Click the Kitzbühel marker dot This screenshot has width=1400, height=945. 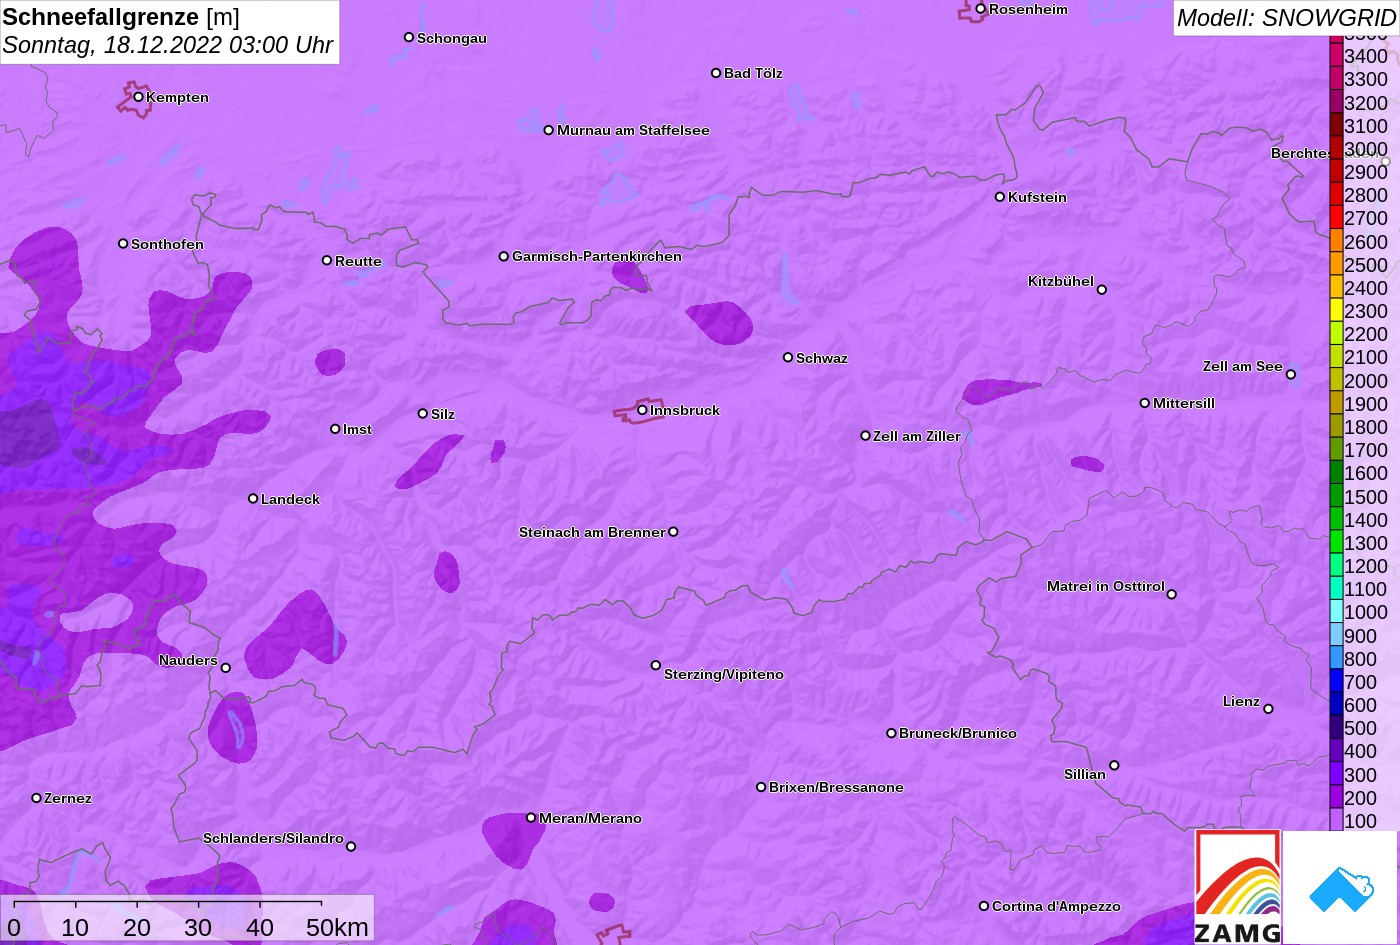[x=1102, y=290]
